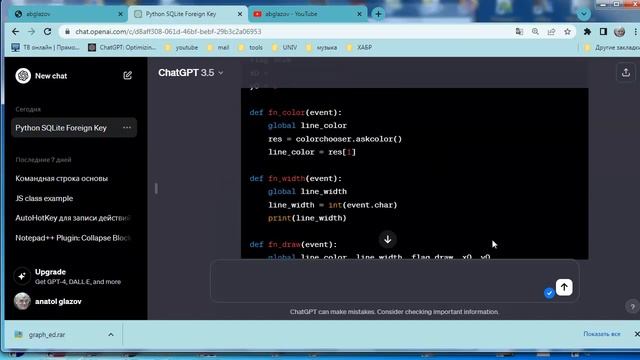Open the Другие закладки folder

point(611,47)
